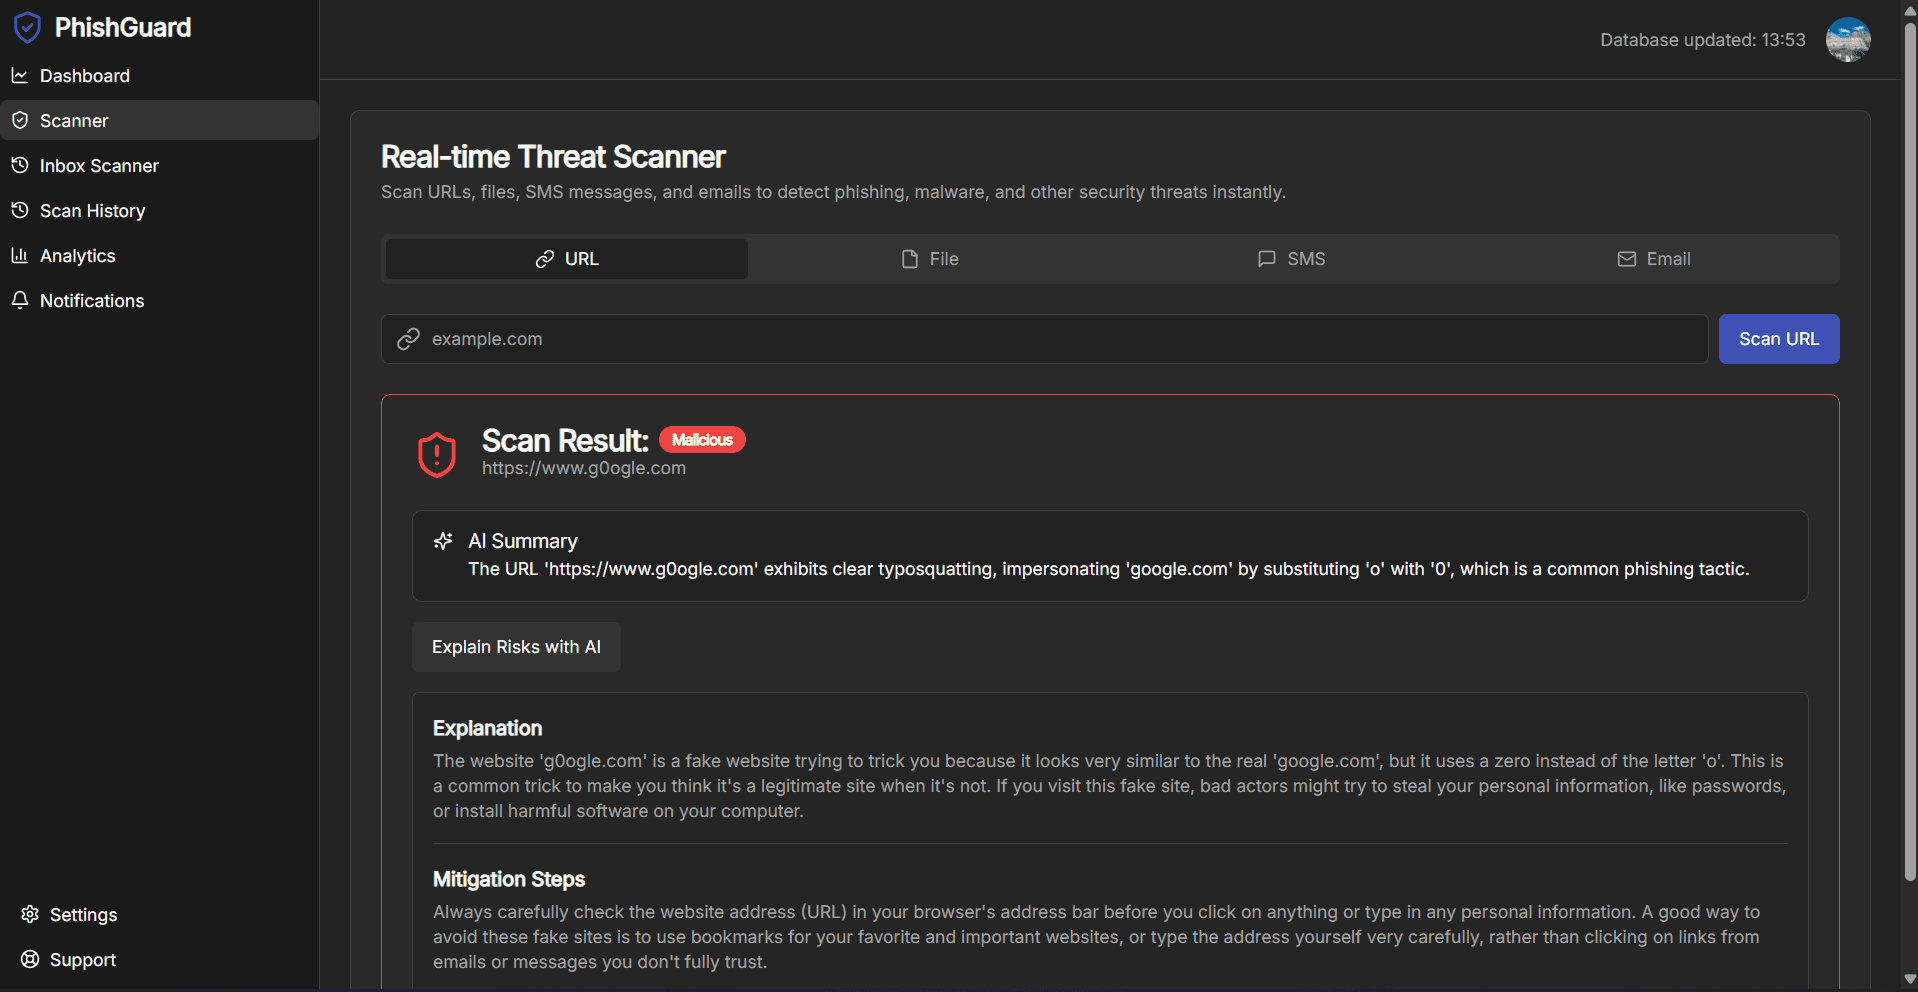Click the AI Summary sparkles icon
The width and height of the screenshot is (1918, 992).
(443, 541)
